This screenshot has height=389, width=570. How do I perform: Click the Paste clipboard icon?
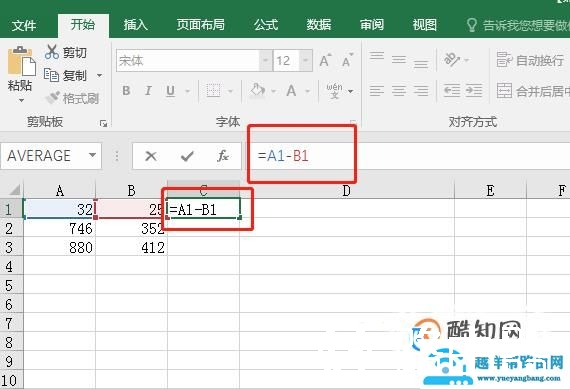[x=21, y=60]
